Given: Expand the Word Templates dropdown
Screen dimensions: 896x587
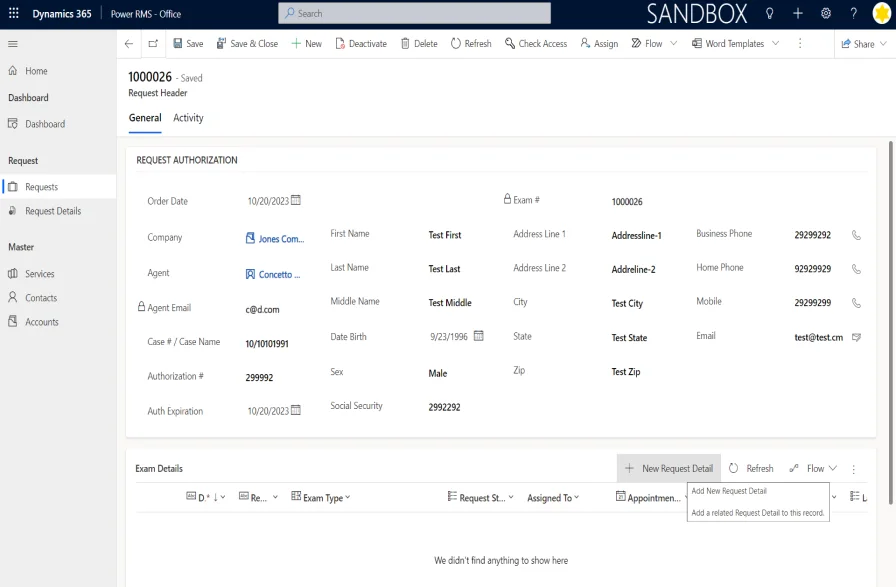Looking at the screenshot, I should [x=773, y=44].
